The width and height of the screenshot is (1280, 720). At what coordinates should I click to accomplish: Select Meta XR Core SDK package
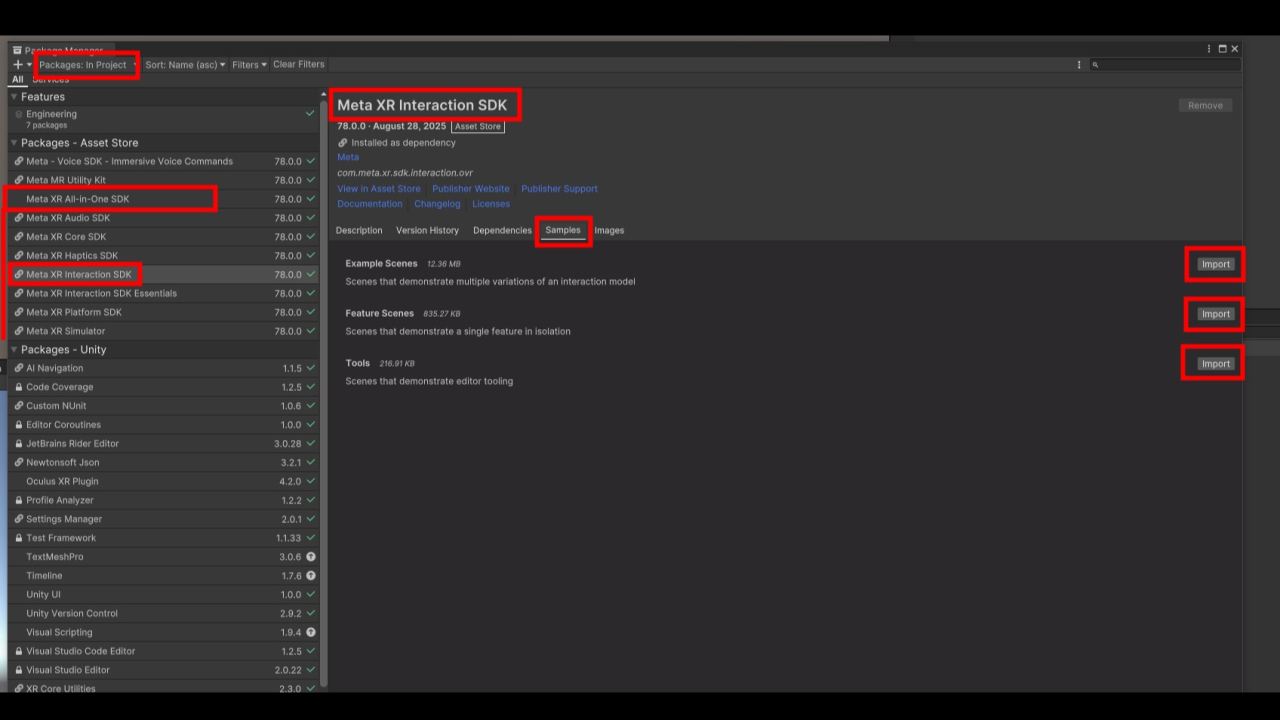(x=164, y=237)
